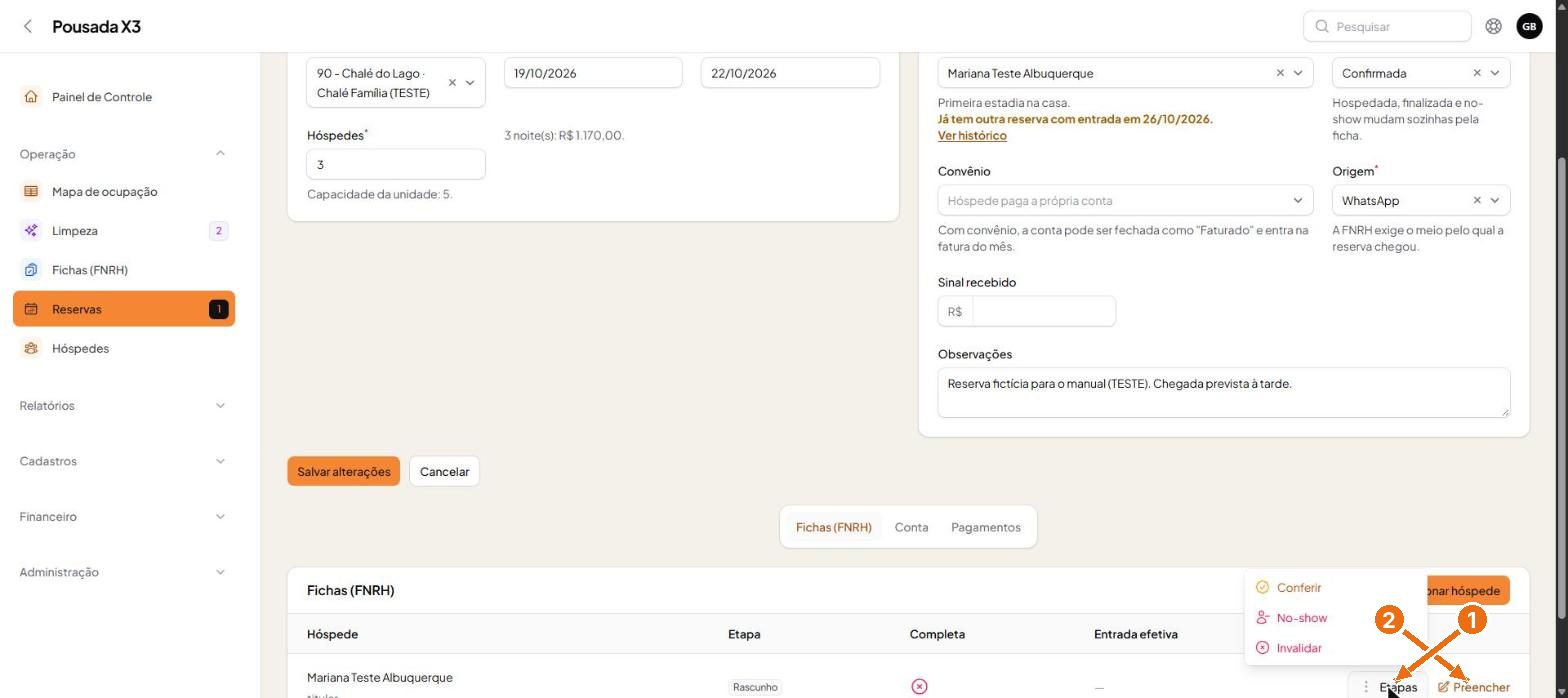Click the Pousada X3 title

tap(96, 26)
